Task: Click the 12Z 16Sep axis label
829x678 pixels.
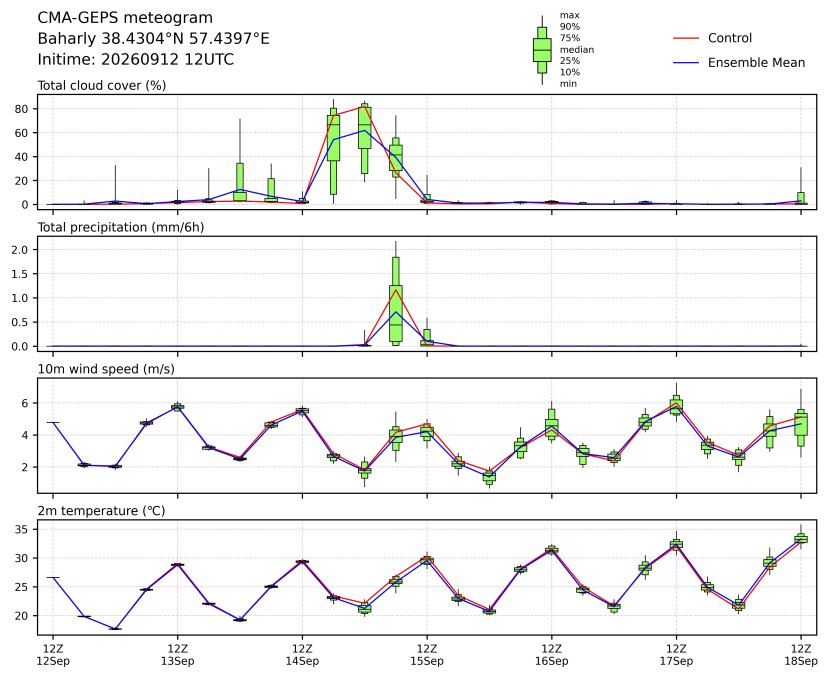Action: [x=551, y=655]
